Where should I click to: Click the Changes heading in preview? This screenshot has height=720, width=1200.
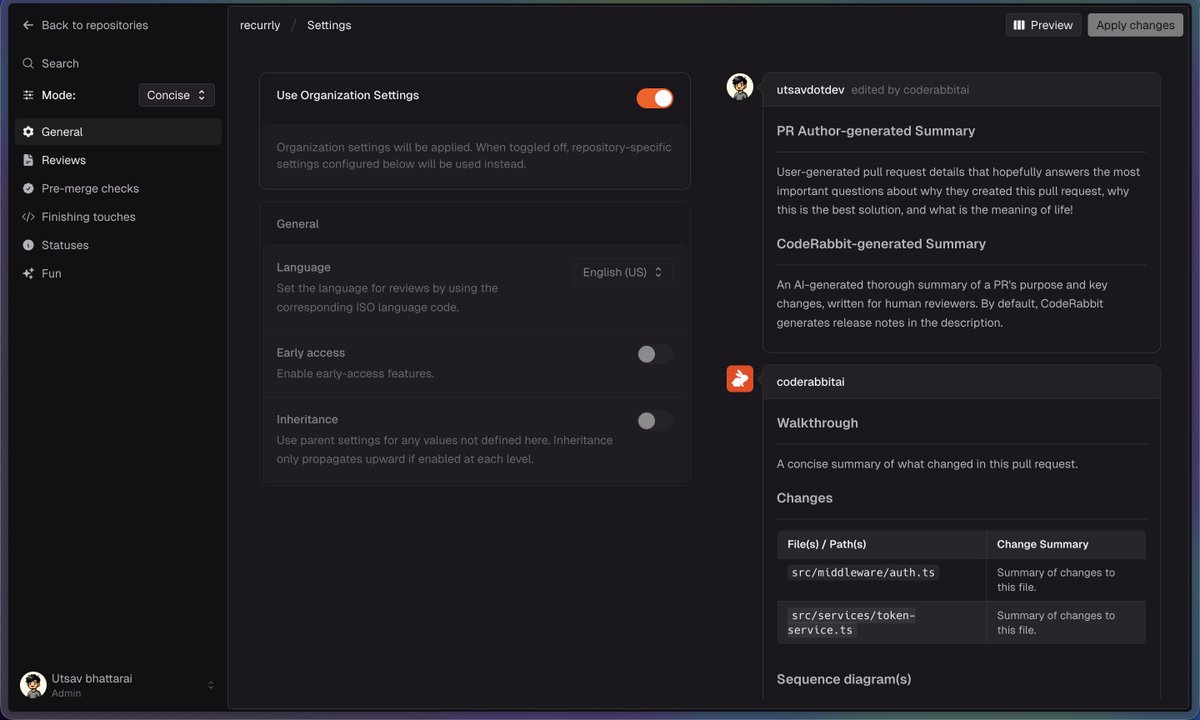(805, 498)
